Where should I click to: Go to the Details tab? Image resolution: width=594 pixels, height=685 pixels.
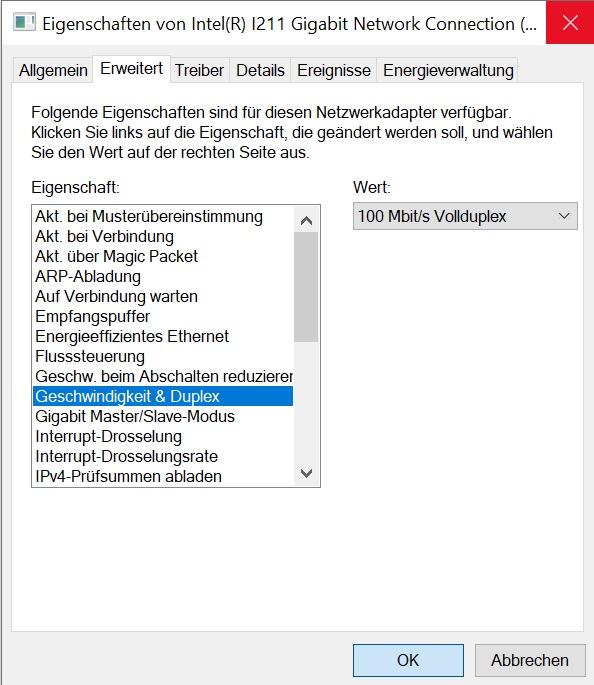pos(260,70)
